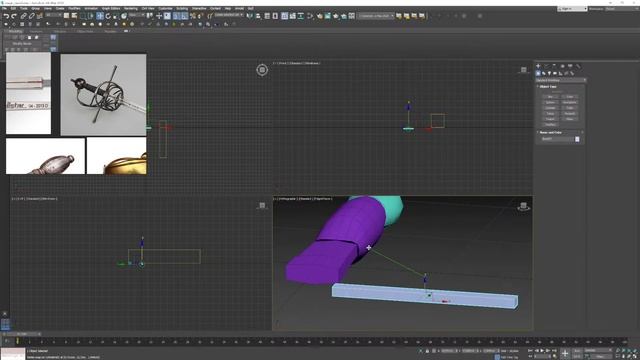Switch to the Freeform ribbon tab
The height and width of the screenshot is (360, 640).
coord(36,31)
